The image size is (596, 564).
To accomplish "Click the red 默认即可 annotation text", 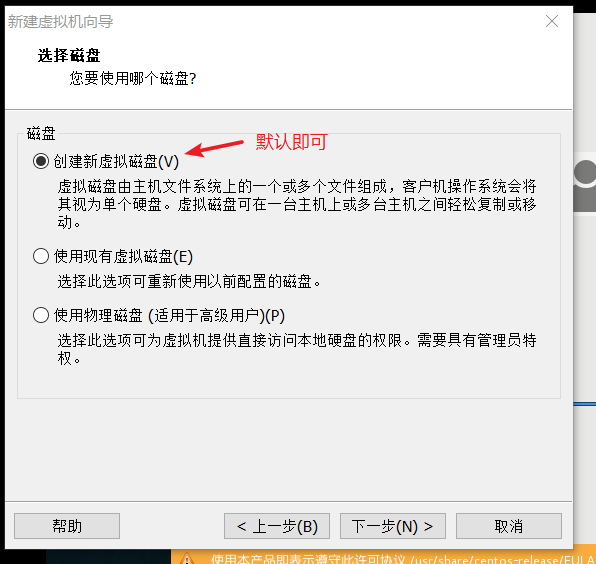I will [292, 142].
